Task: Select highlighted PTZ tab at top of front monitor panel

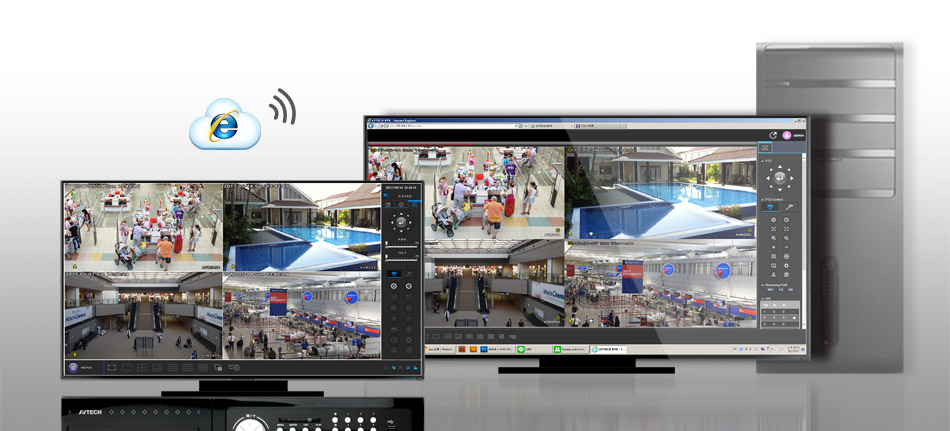Action: (415, 204)
